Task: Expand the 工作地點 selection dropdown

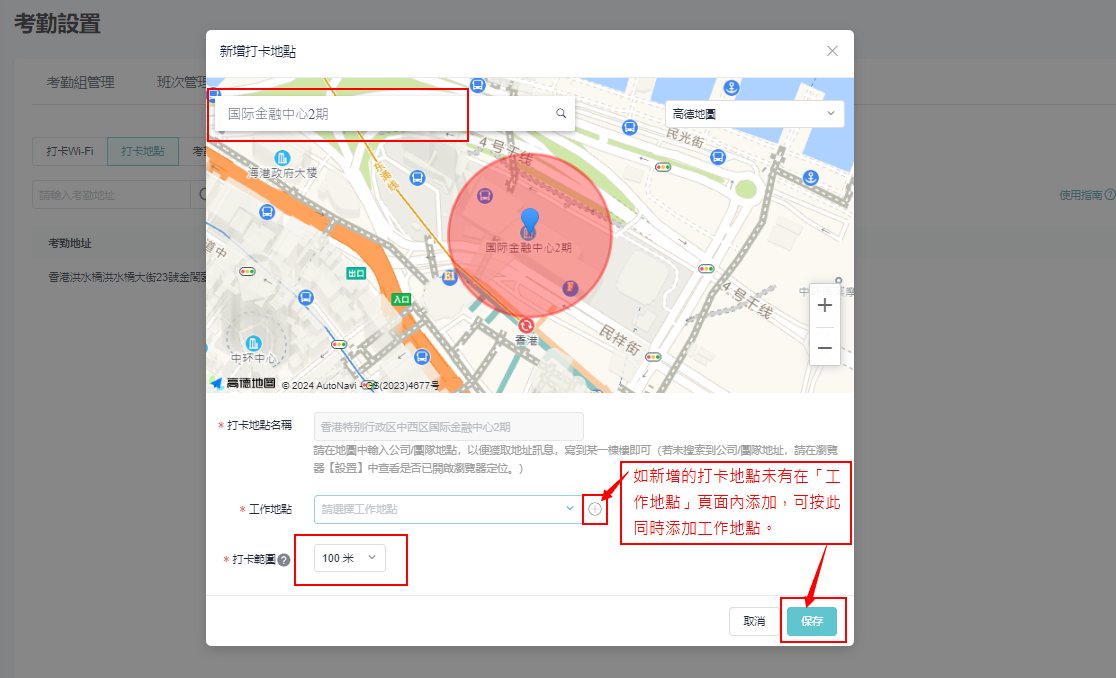Action: [445, 509]
